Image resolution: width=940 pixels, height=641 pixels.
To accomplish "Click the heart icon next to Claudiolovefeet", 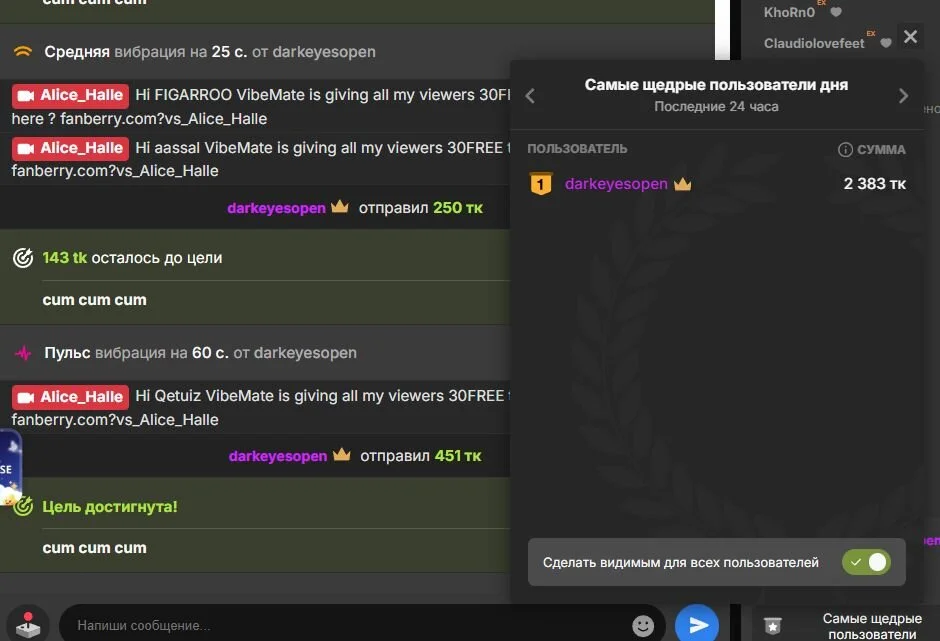I will tap(885, 44).
